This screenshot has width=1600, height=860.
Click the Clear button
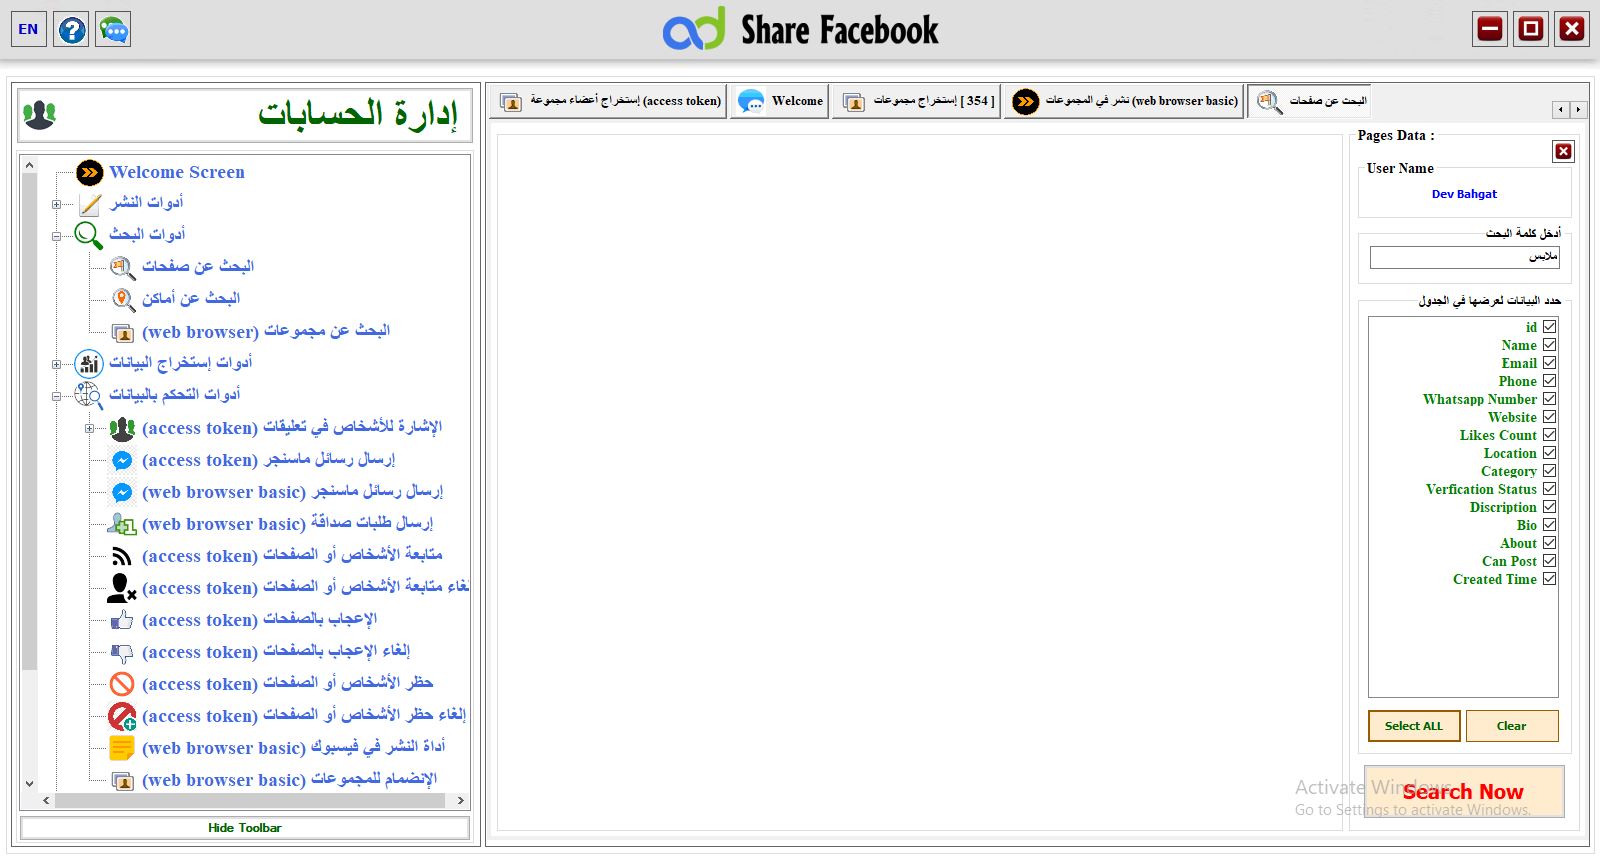tap(1512, 726)
